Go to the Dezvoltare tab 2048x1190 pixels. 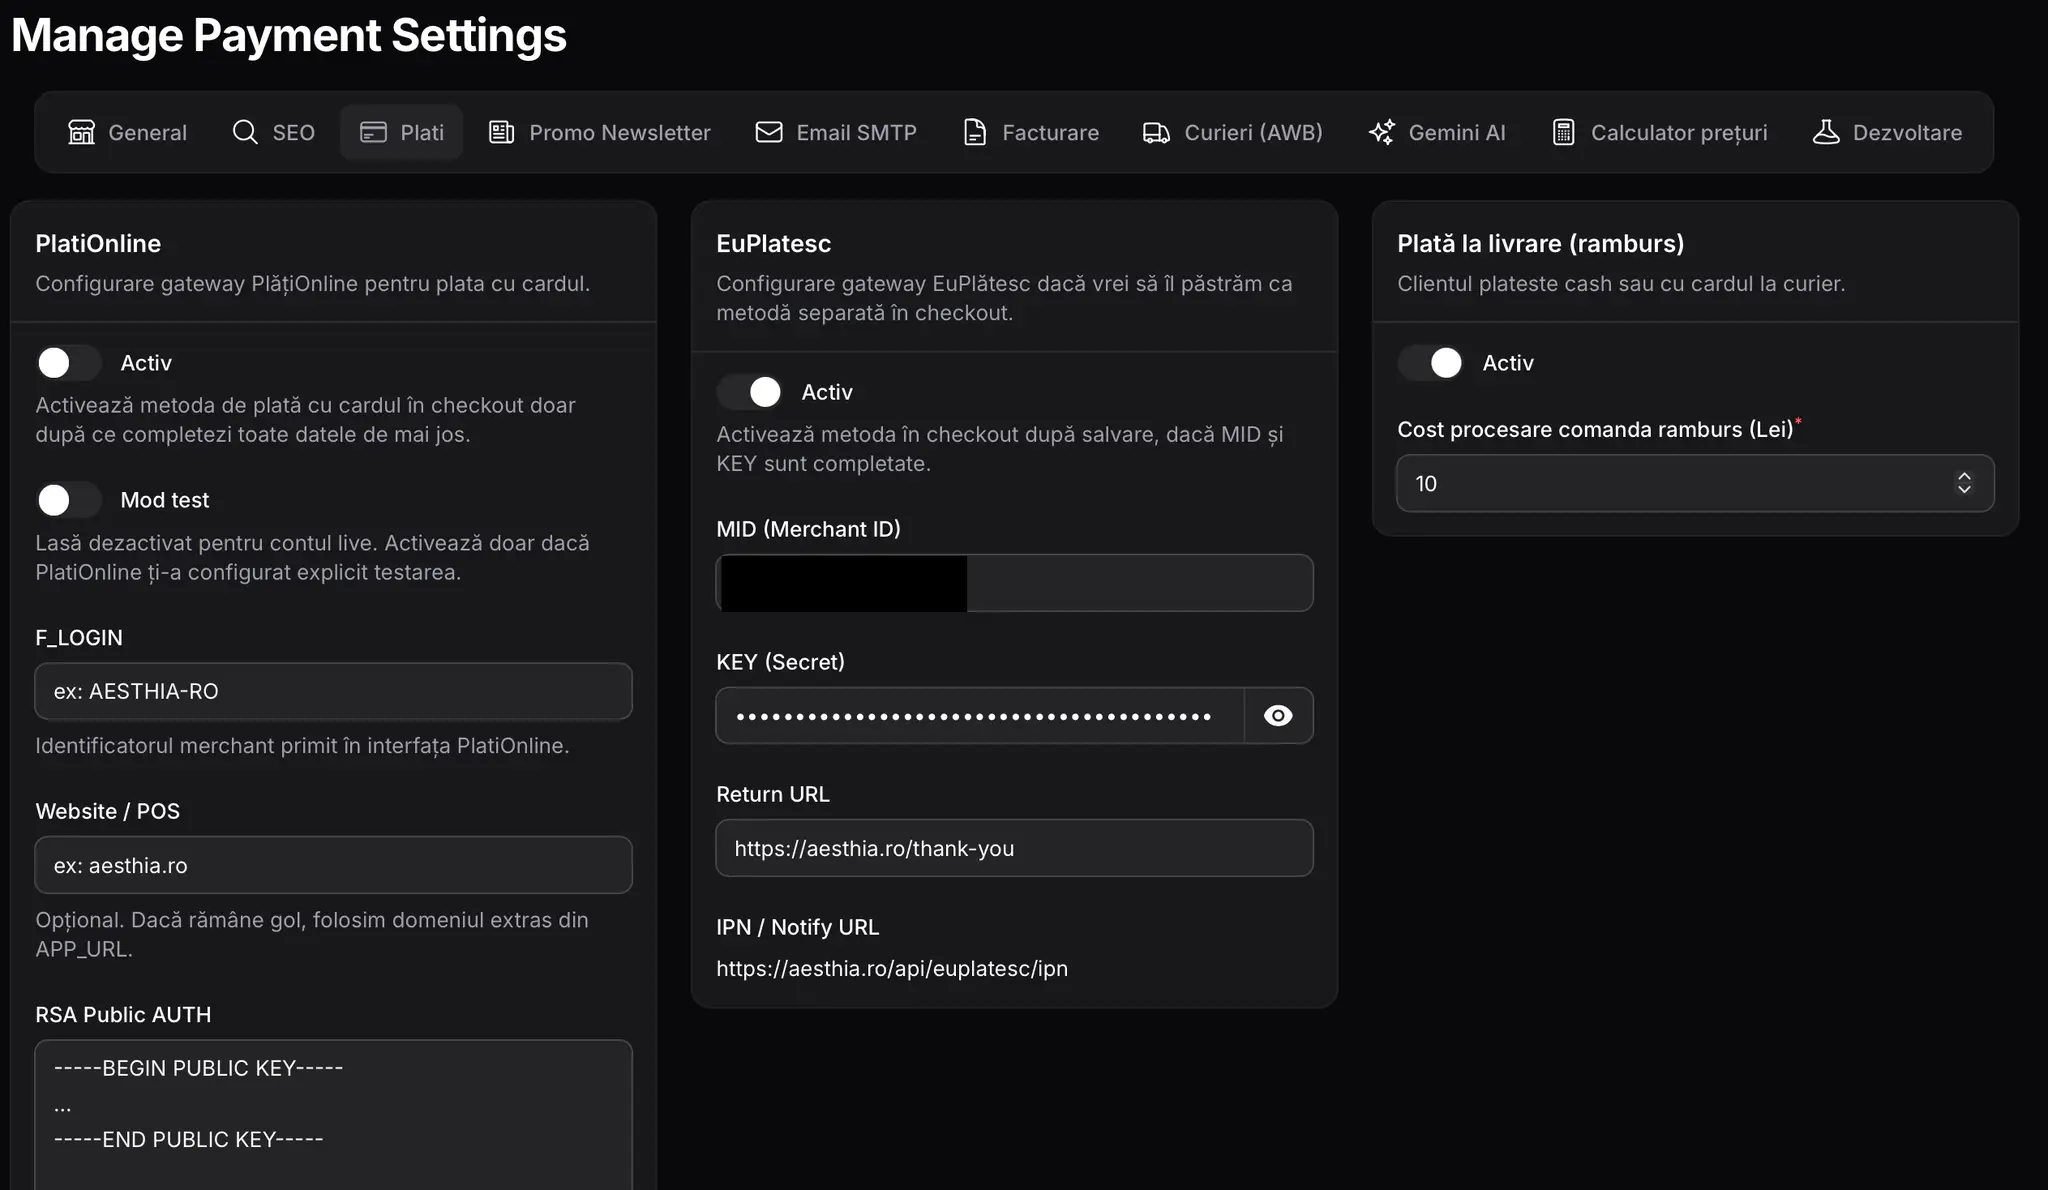[x=1887, y=132]
